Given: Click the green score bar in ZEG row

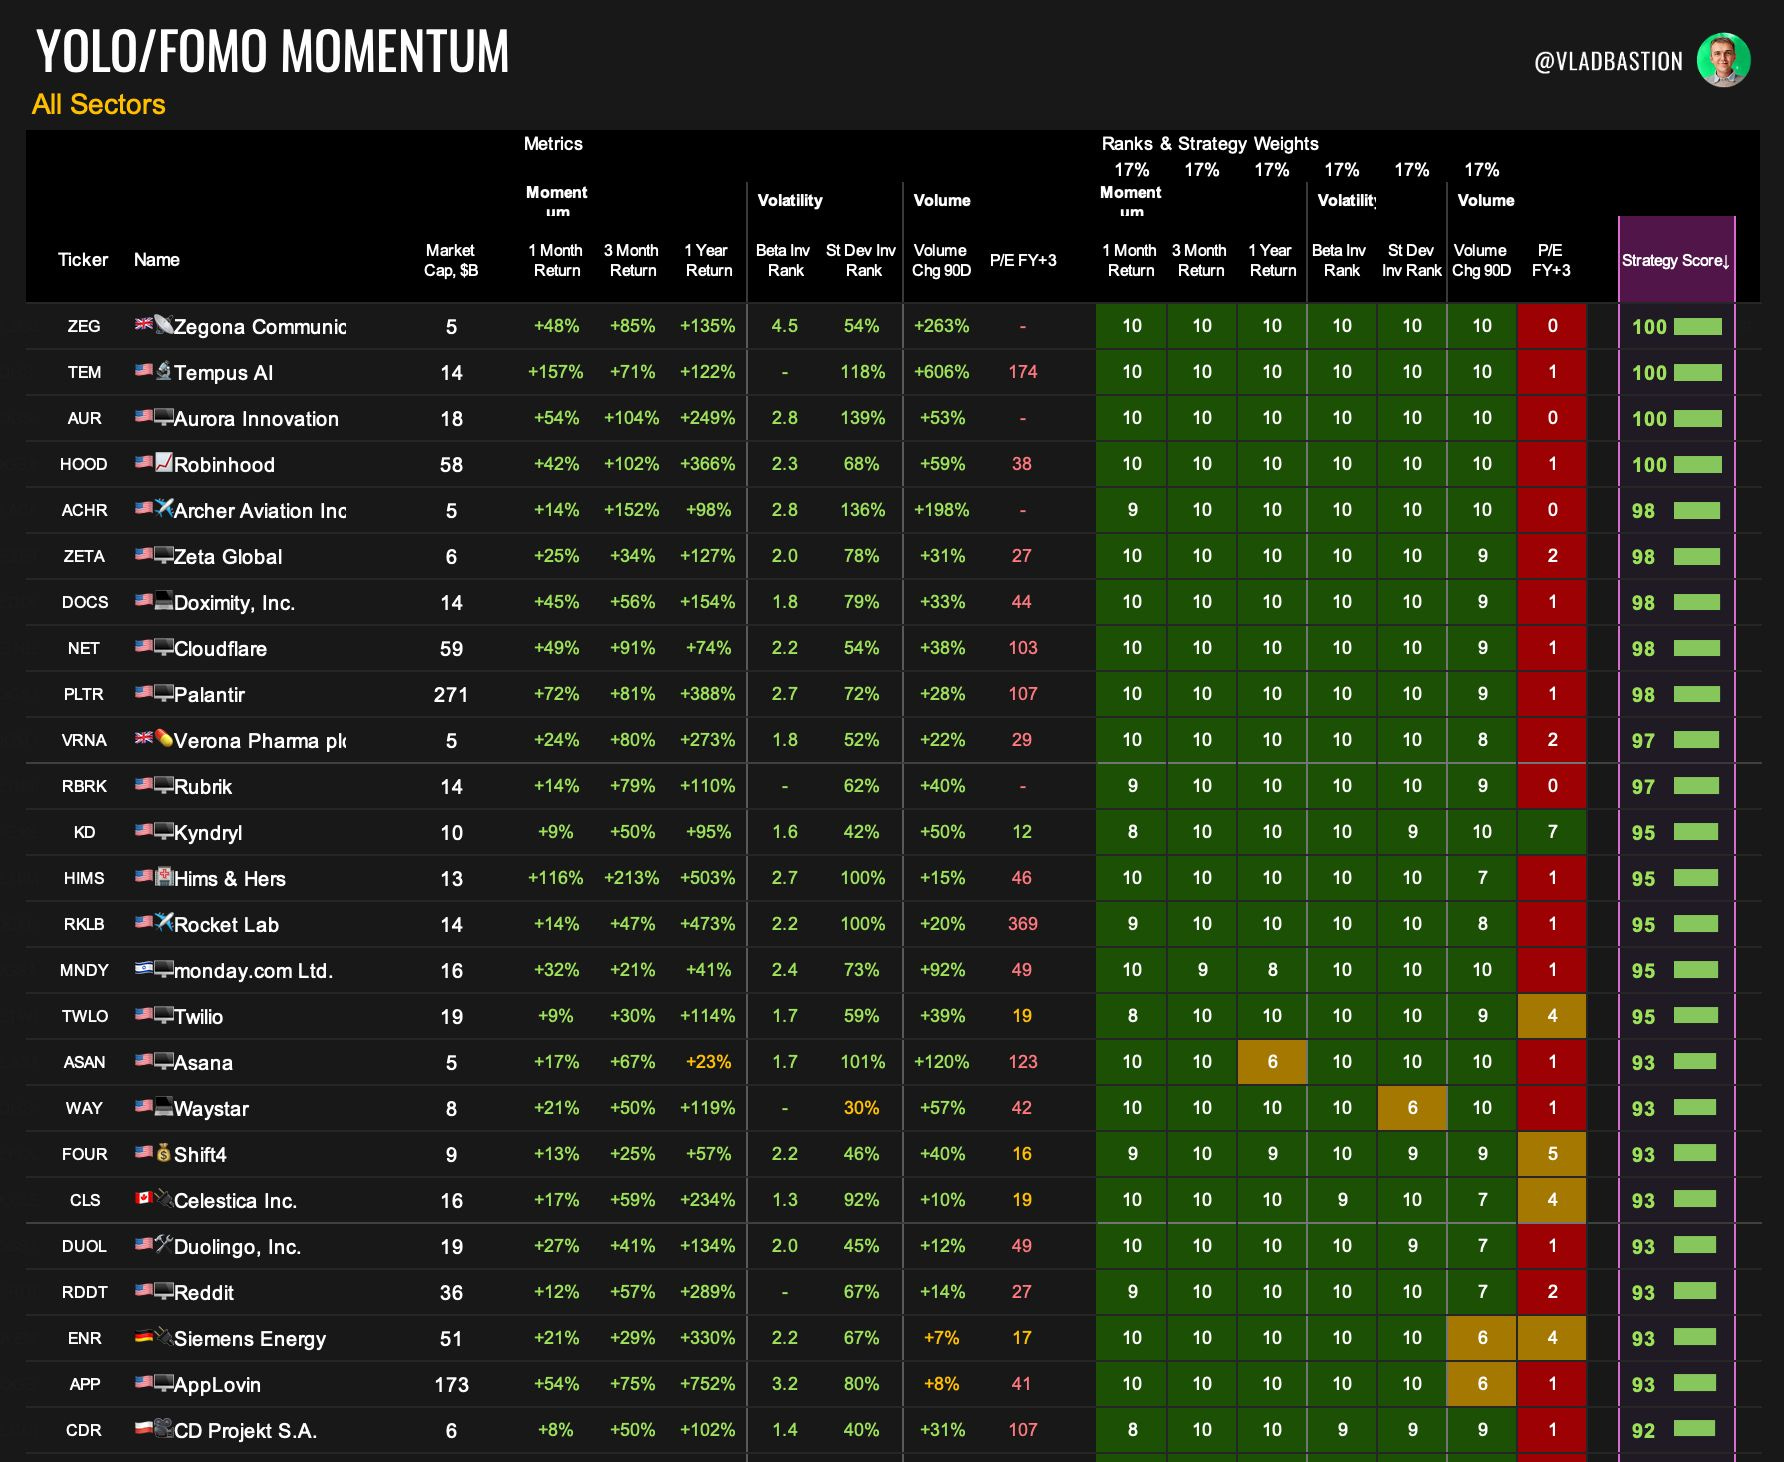Looking at the screenshot, I should click(1698, 326).
